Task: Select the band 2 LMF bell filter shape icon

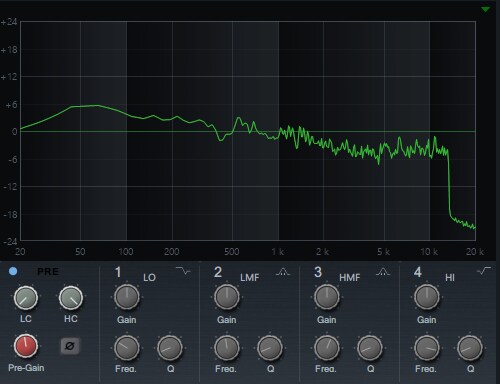Action: 283,272
